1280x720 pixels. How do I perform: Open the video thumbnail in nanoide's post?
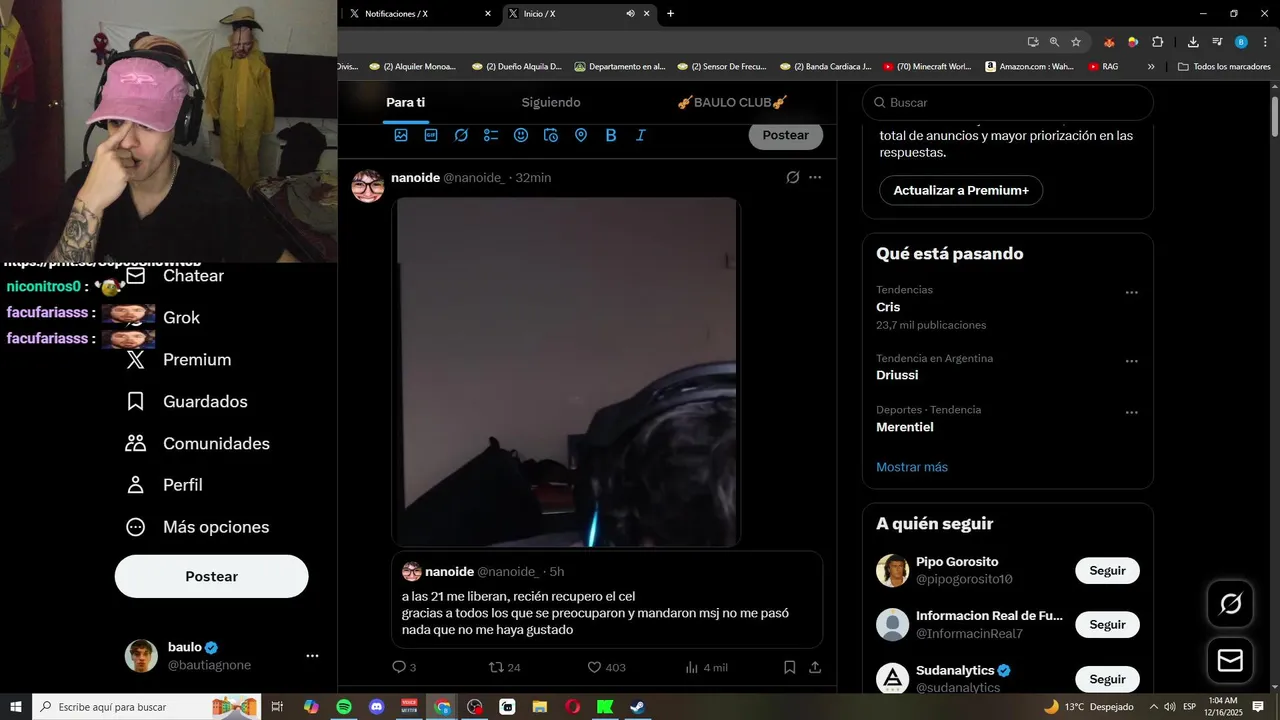(566, 372)
